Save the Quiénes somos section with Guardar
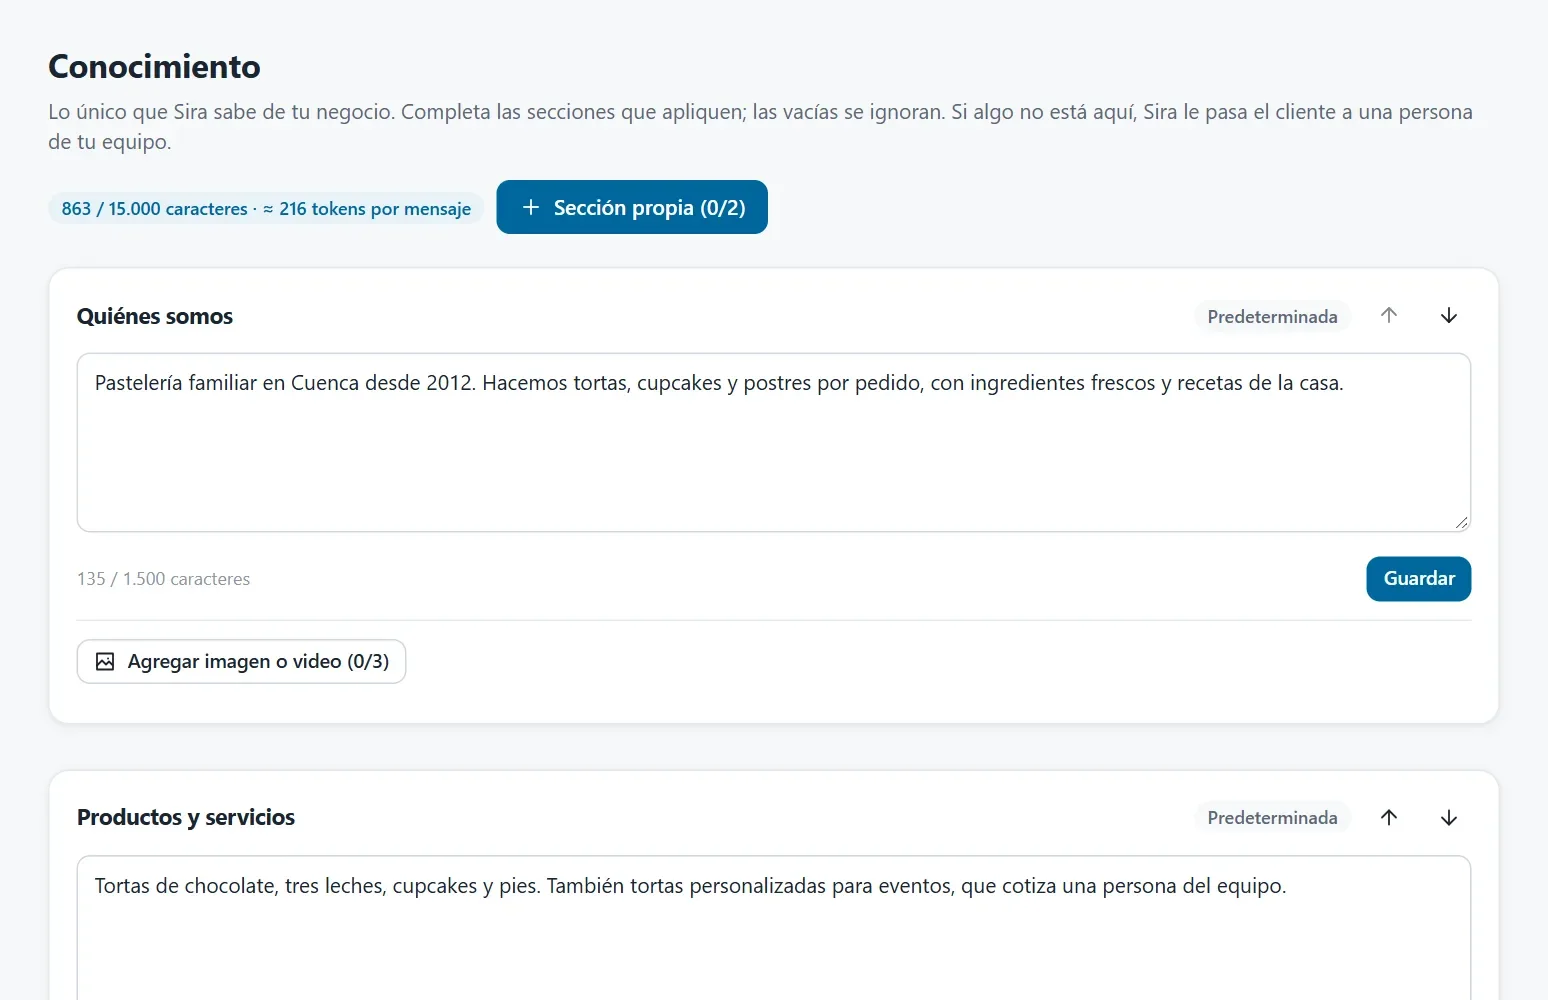1548x1000 pixels. pos(1418,579)
